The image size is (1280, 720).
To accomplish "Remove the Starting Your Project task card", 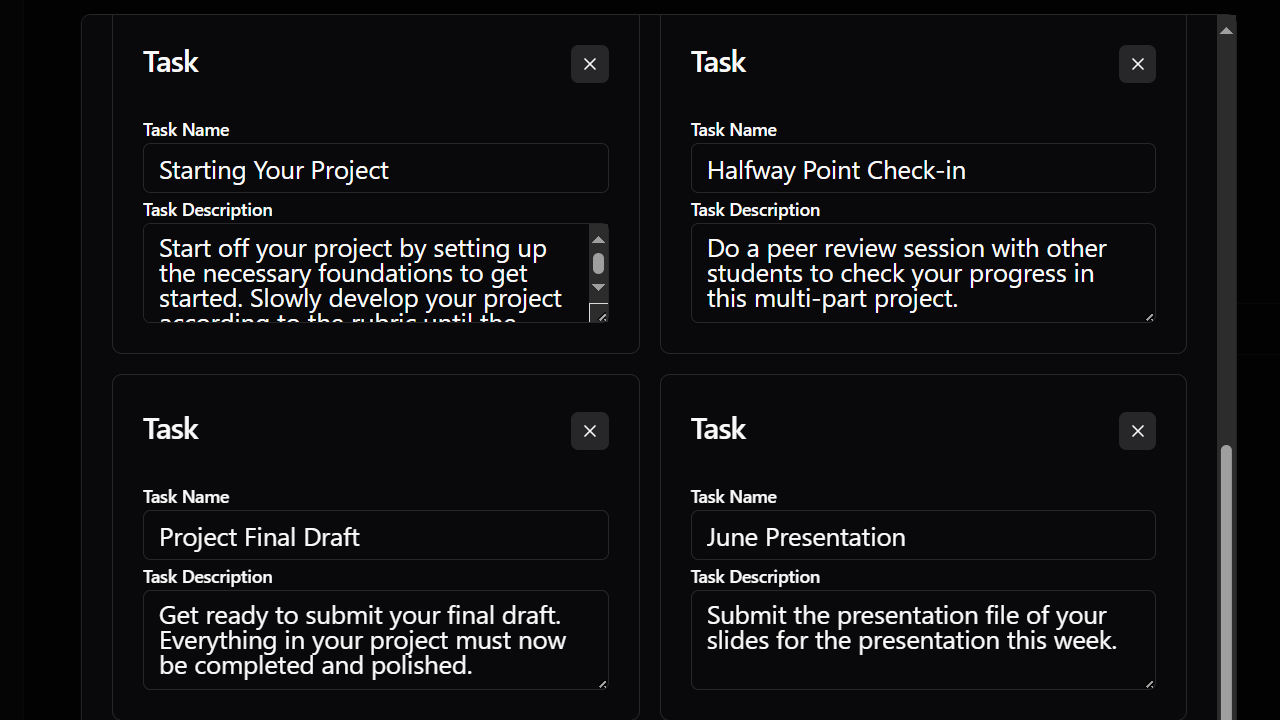I will click(x=590, y=64).
